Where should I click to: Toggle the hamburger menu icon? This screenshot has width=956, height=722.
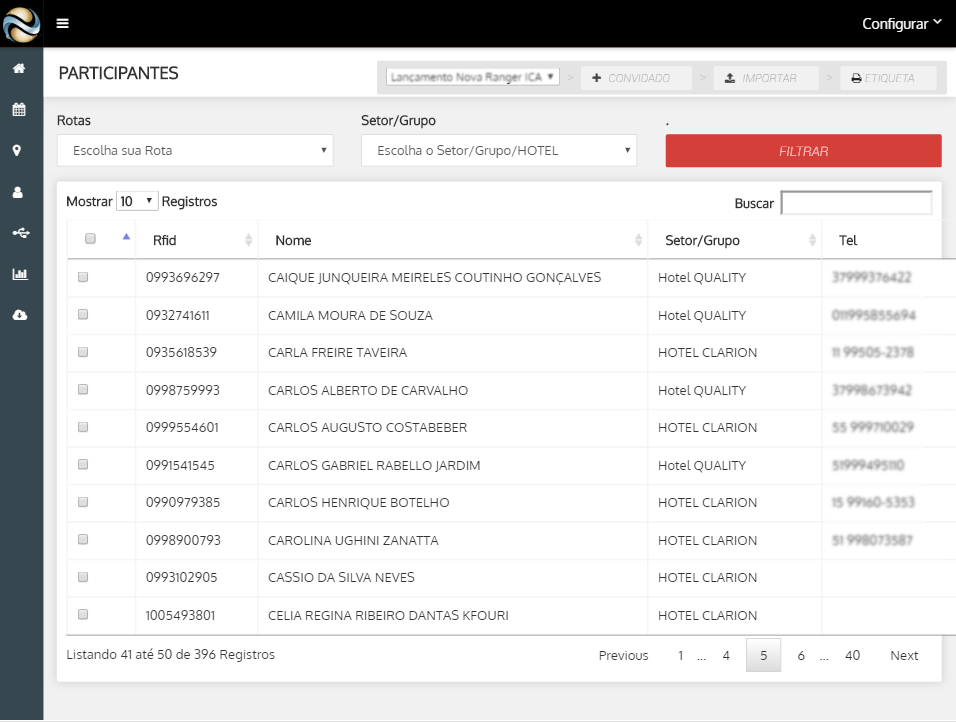[63, 23]
